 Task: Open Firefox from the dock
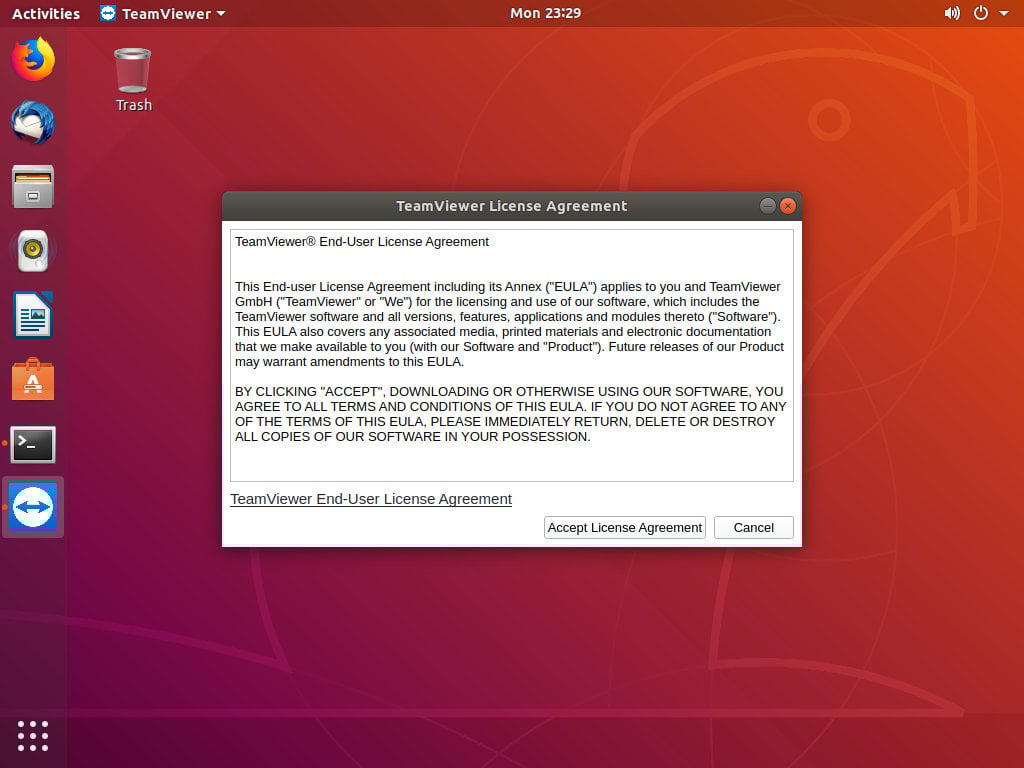33,59
